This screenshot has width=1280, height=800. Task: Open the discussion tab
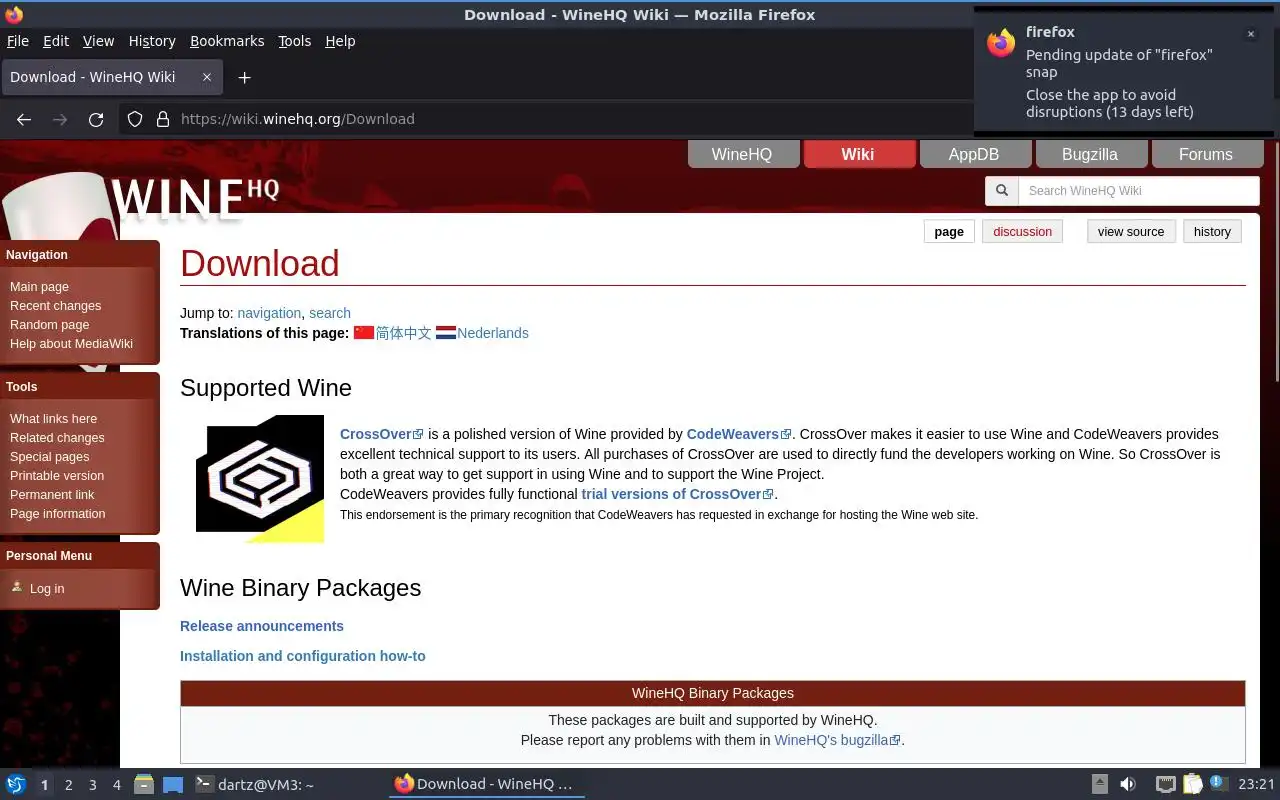[x=1022, y=232]
